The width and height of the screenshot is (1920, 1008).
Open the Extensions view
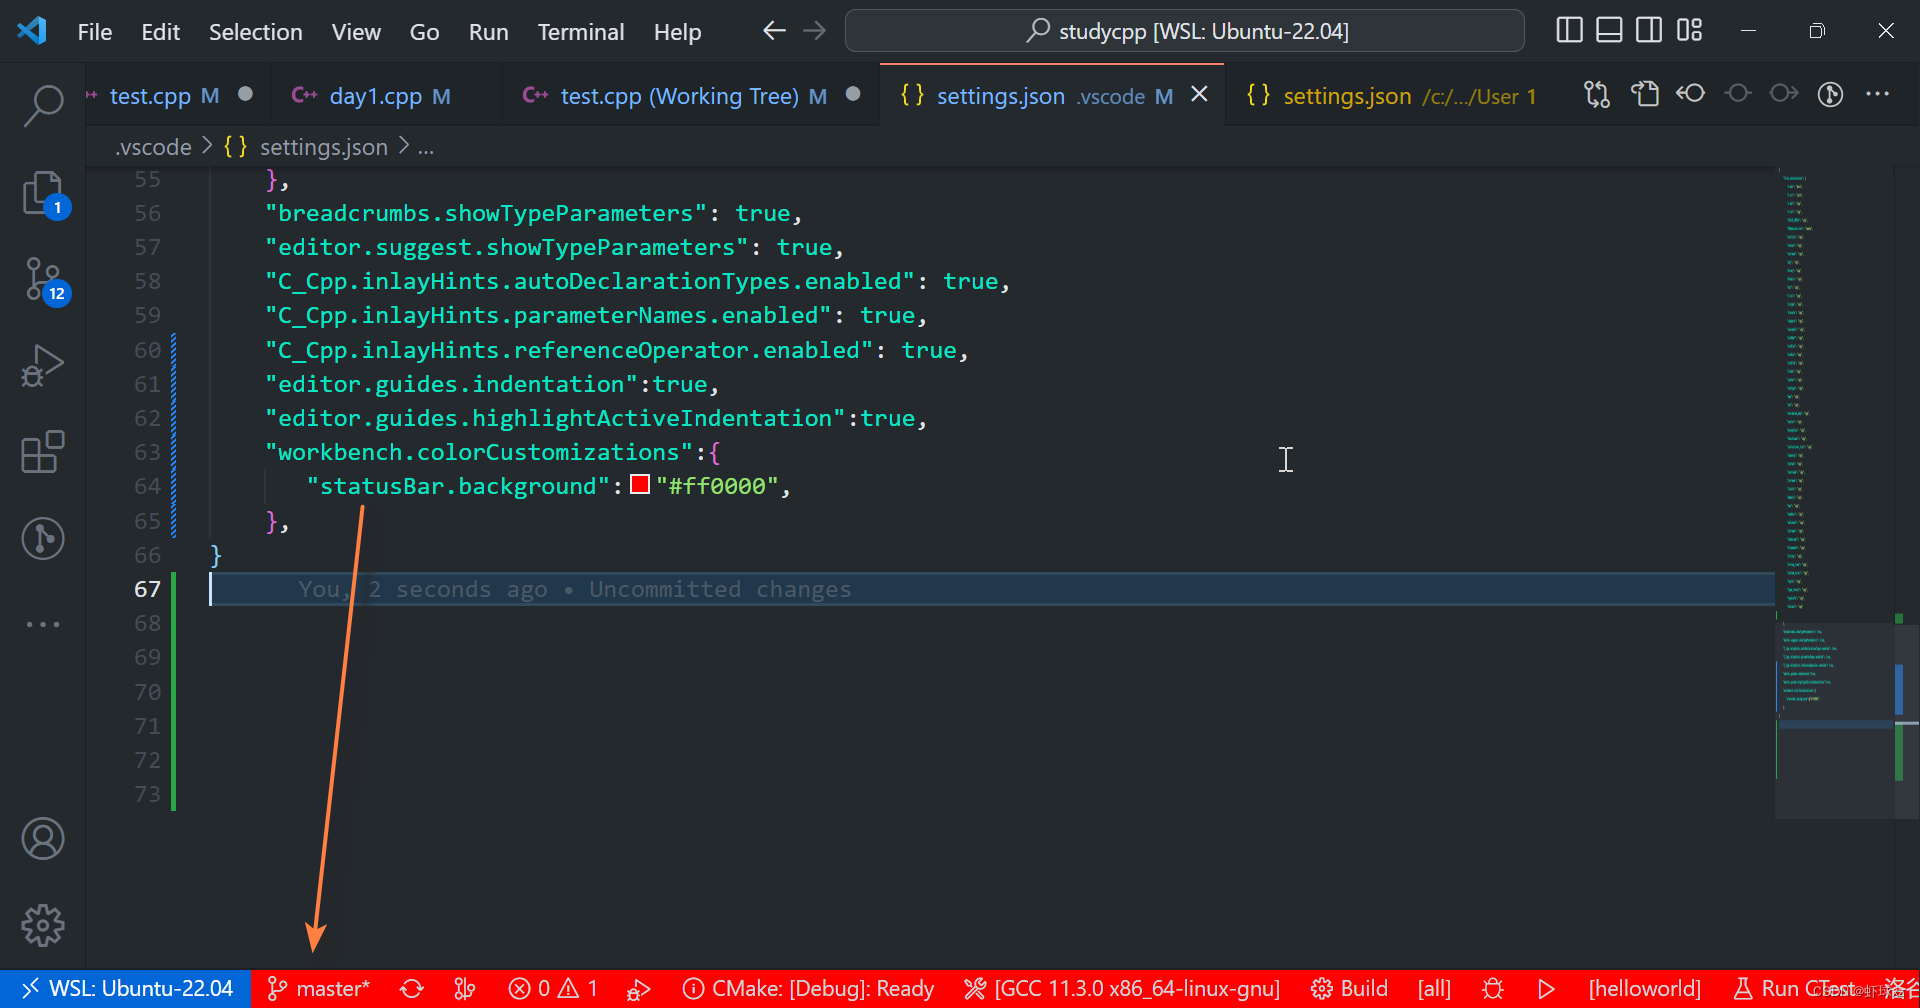(43, 452)
